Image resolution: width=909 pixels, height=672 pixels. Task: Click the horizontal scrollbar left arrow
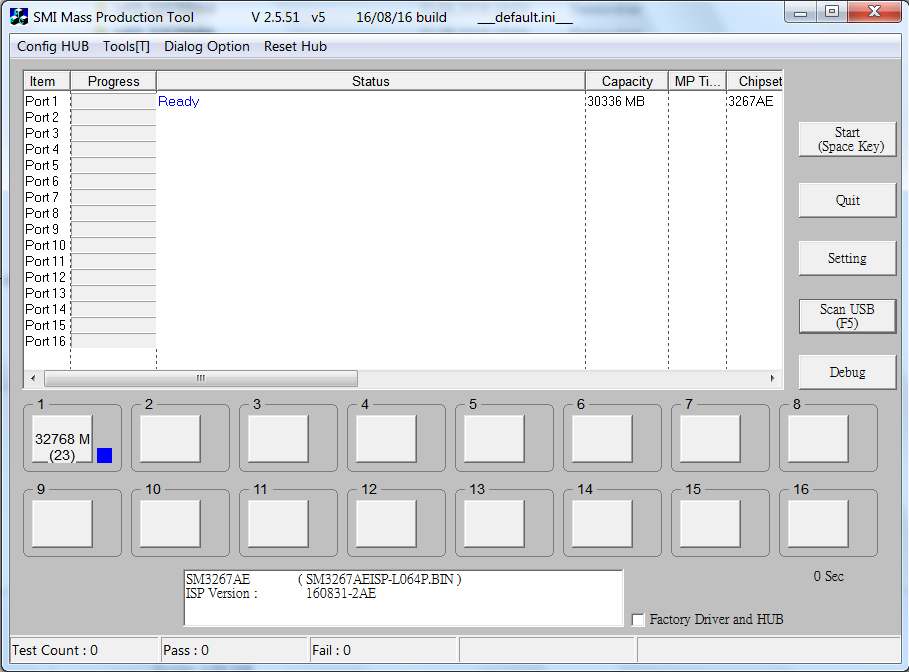33,379
